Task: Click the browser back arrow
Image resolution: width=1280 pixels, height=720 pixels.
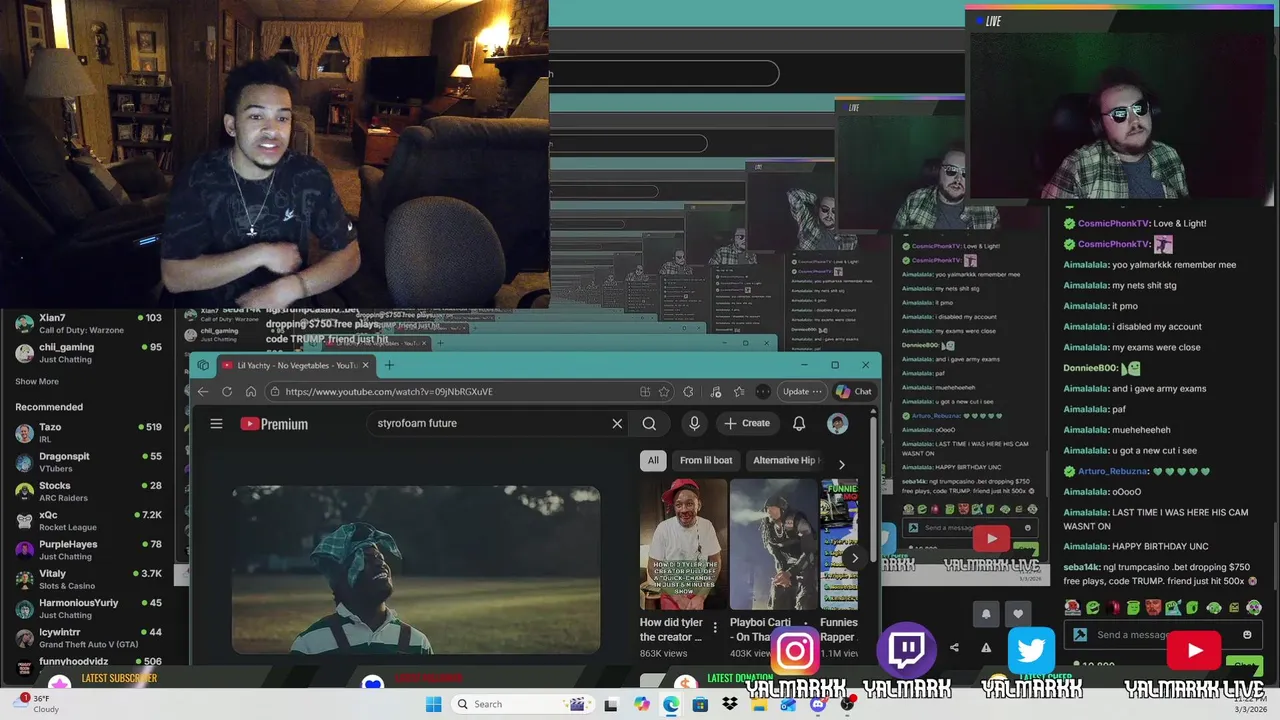Action: pos(203,392)
